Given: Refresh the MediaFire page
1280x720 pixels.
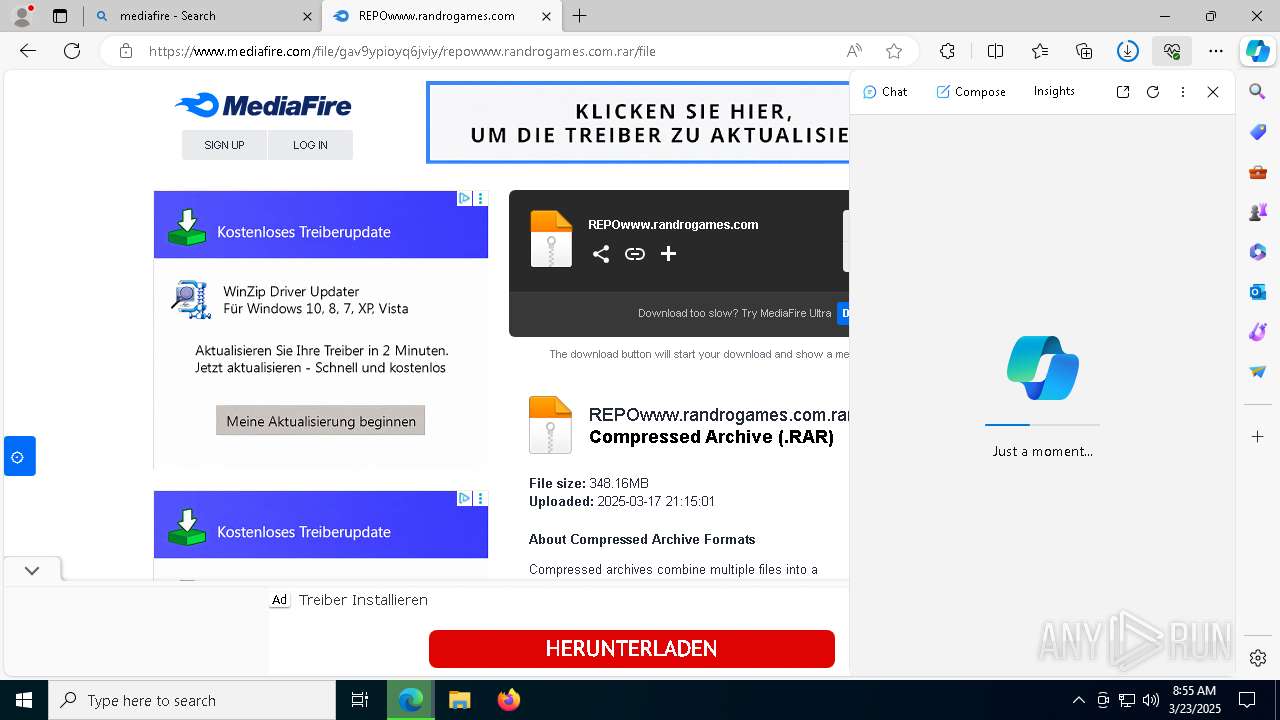Looking at the screenshot, I should (72, 51).
